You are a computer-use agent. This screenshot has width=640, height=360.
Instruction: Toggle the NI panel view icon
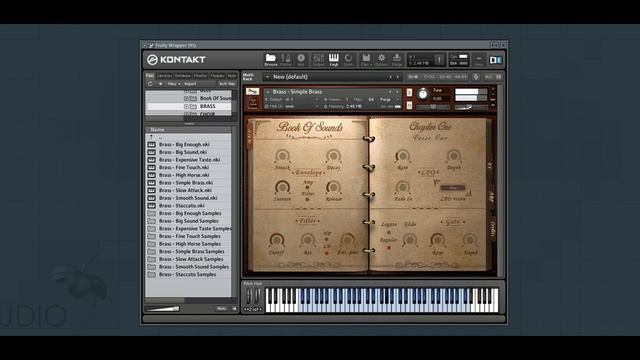point(496,60)
